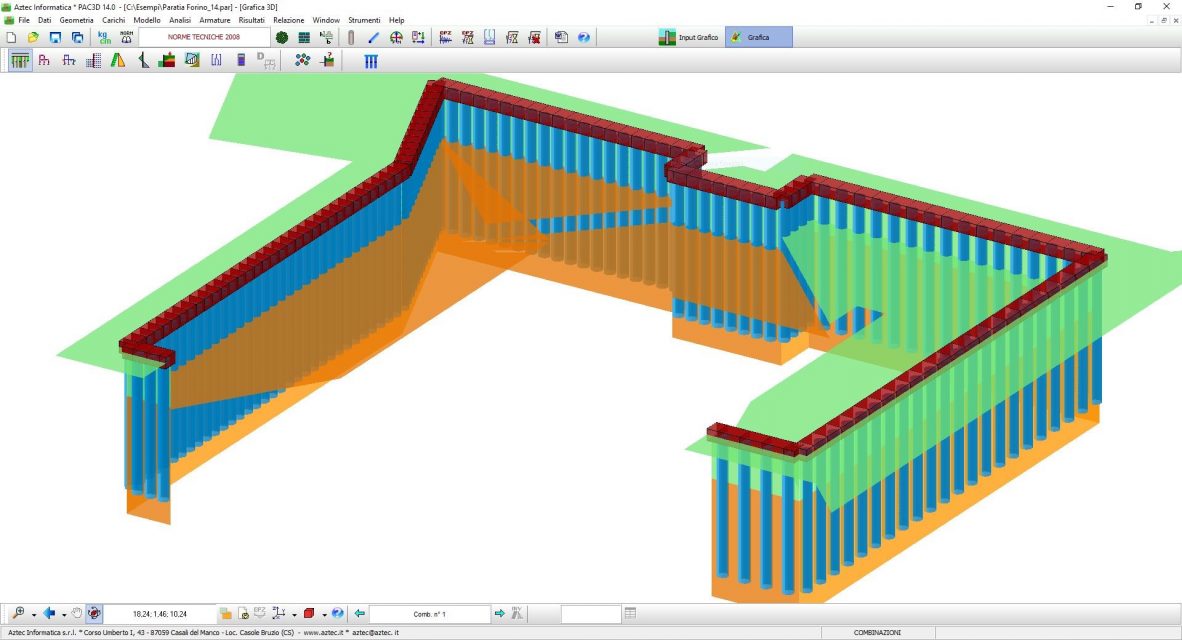Open the zoom magnifier dropdown arrow

[33, 614]
